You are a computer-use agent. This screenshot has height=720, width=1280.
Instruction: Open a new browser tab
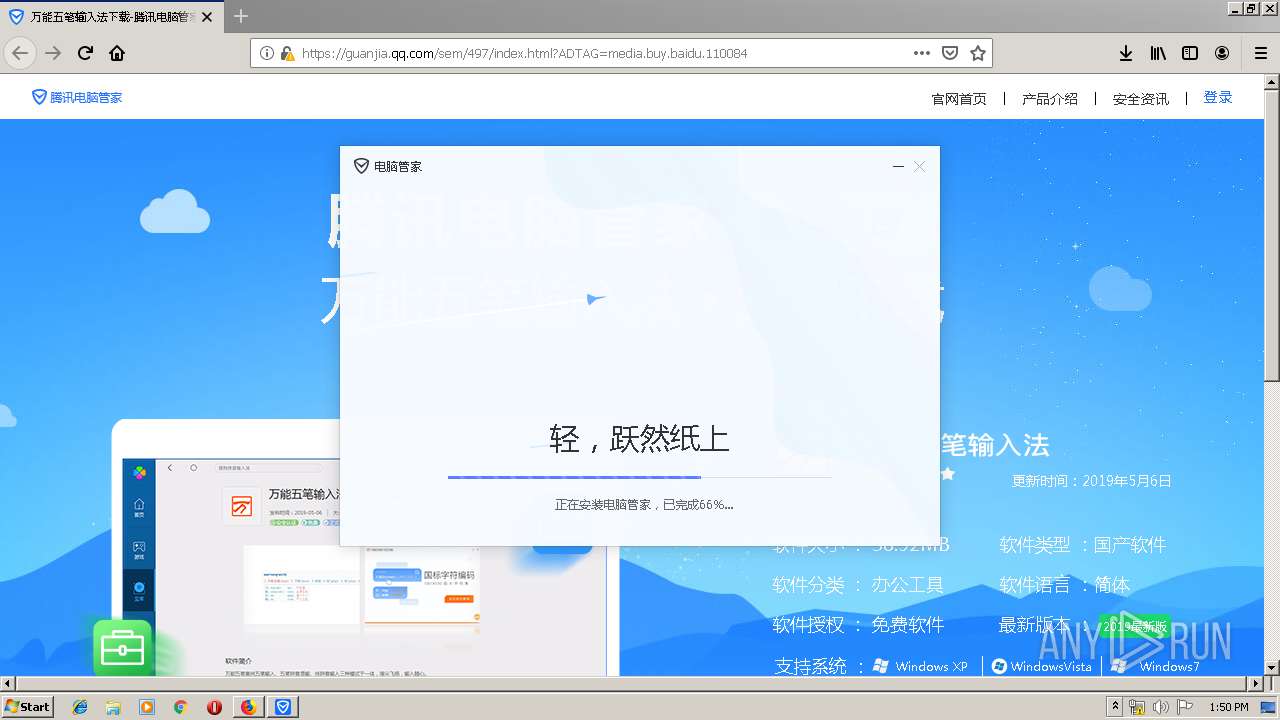coord(241,16)
